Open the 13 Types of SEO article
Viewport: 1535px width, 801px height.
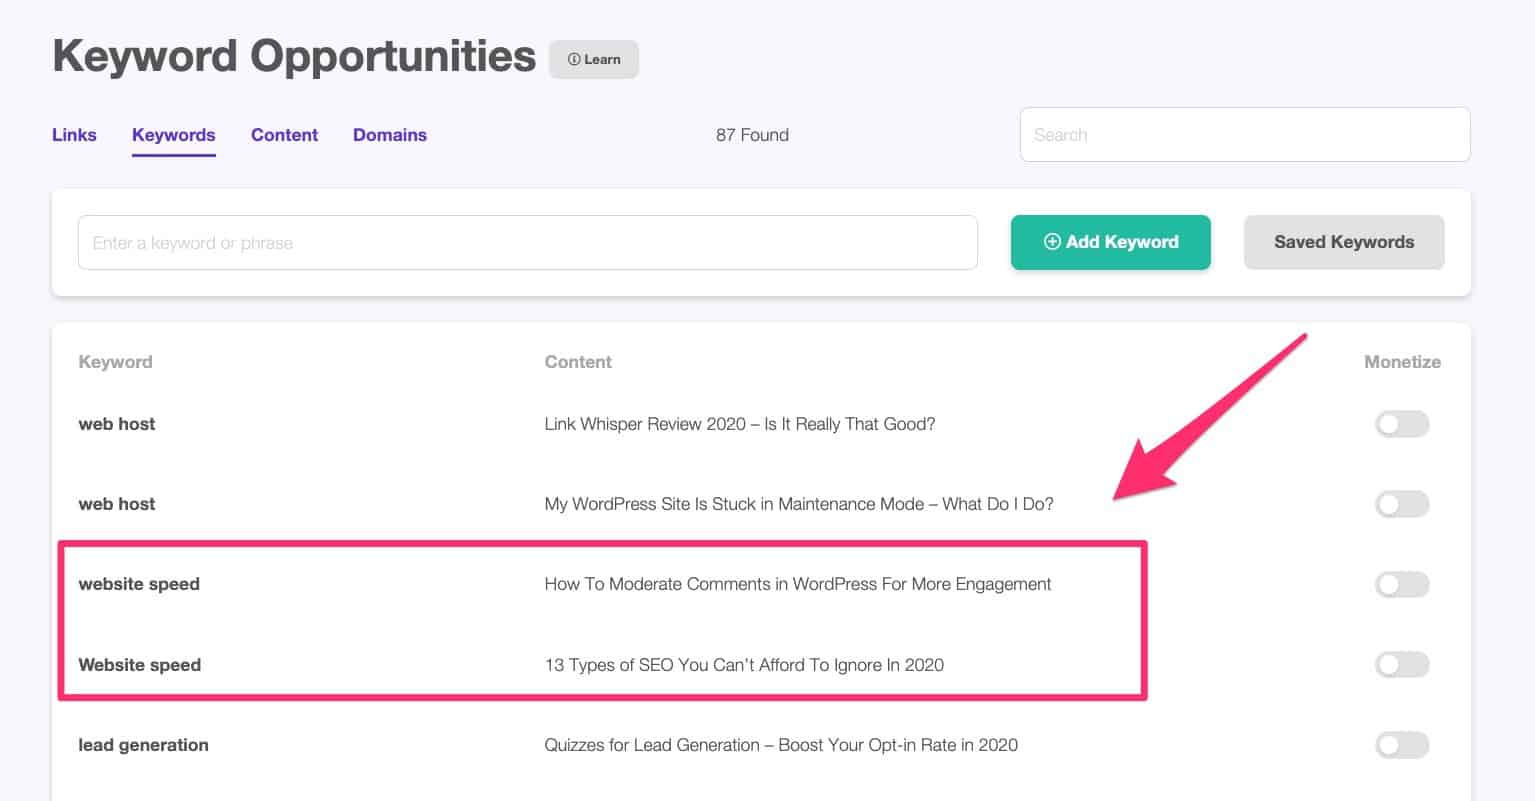744,664
